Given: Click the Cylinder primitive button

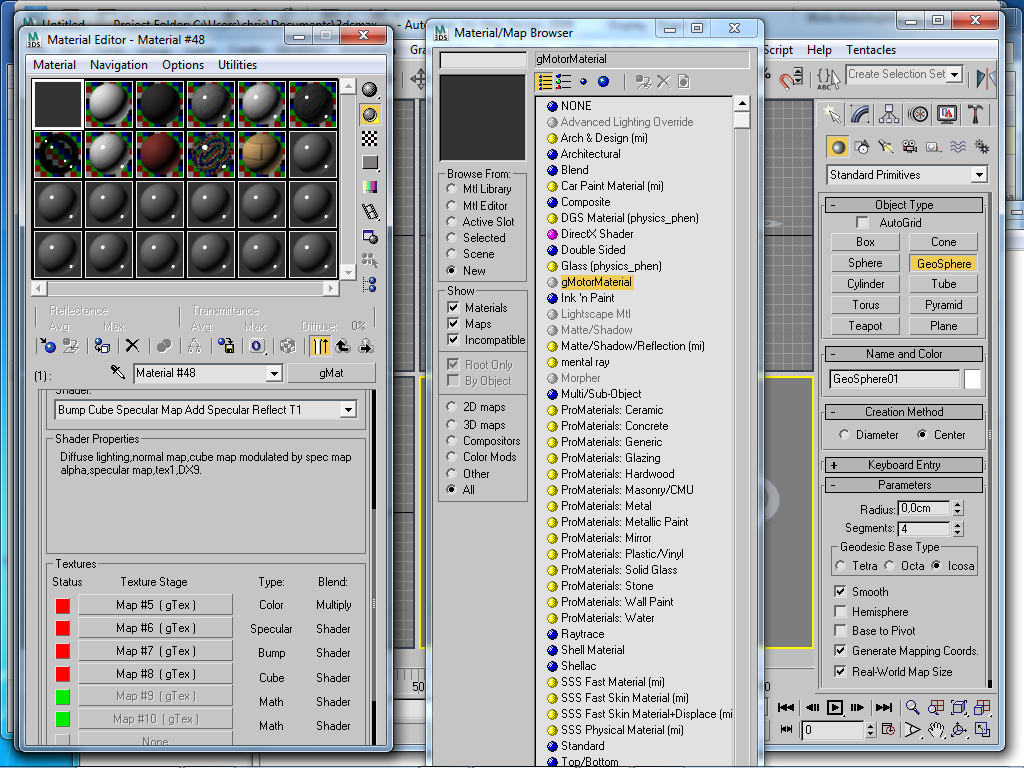Looking at the screenshot, I should 865,284.
